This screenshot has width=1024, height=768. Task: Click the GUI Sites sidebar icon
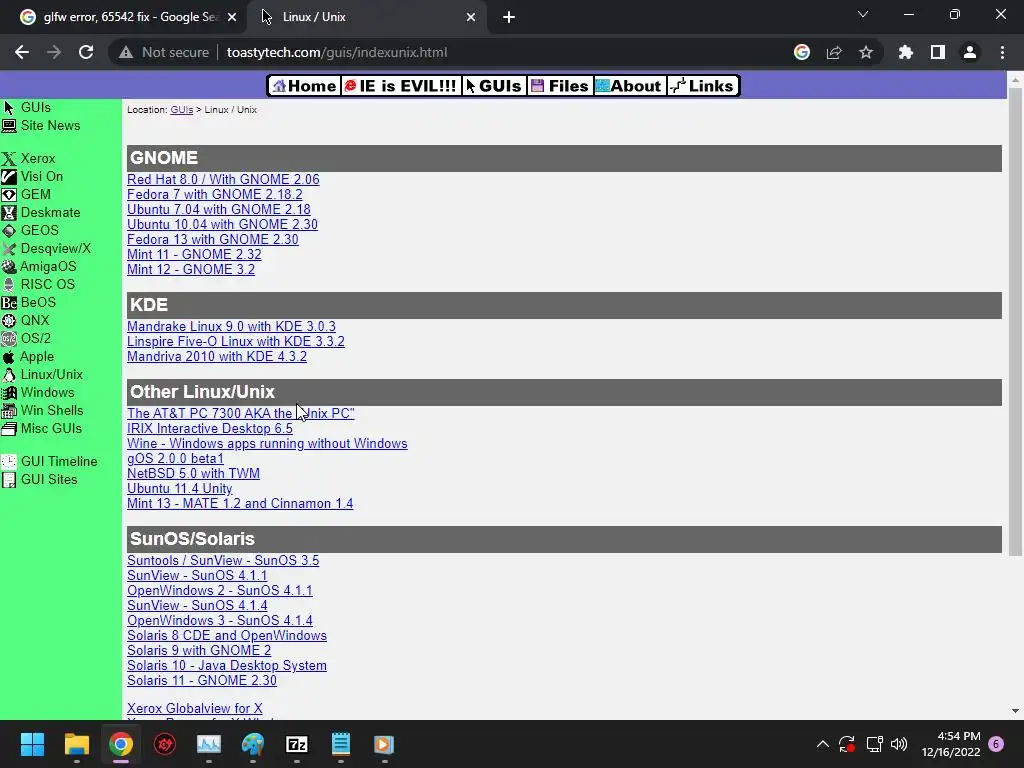[x=8, y=479]
